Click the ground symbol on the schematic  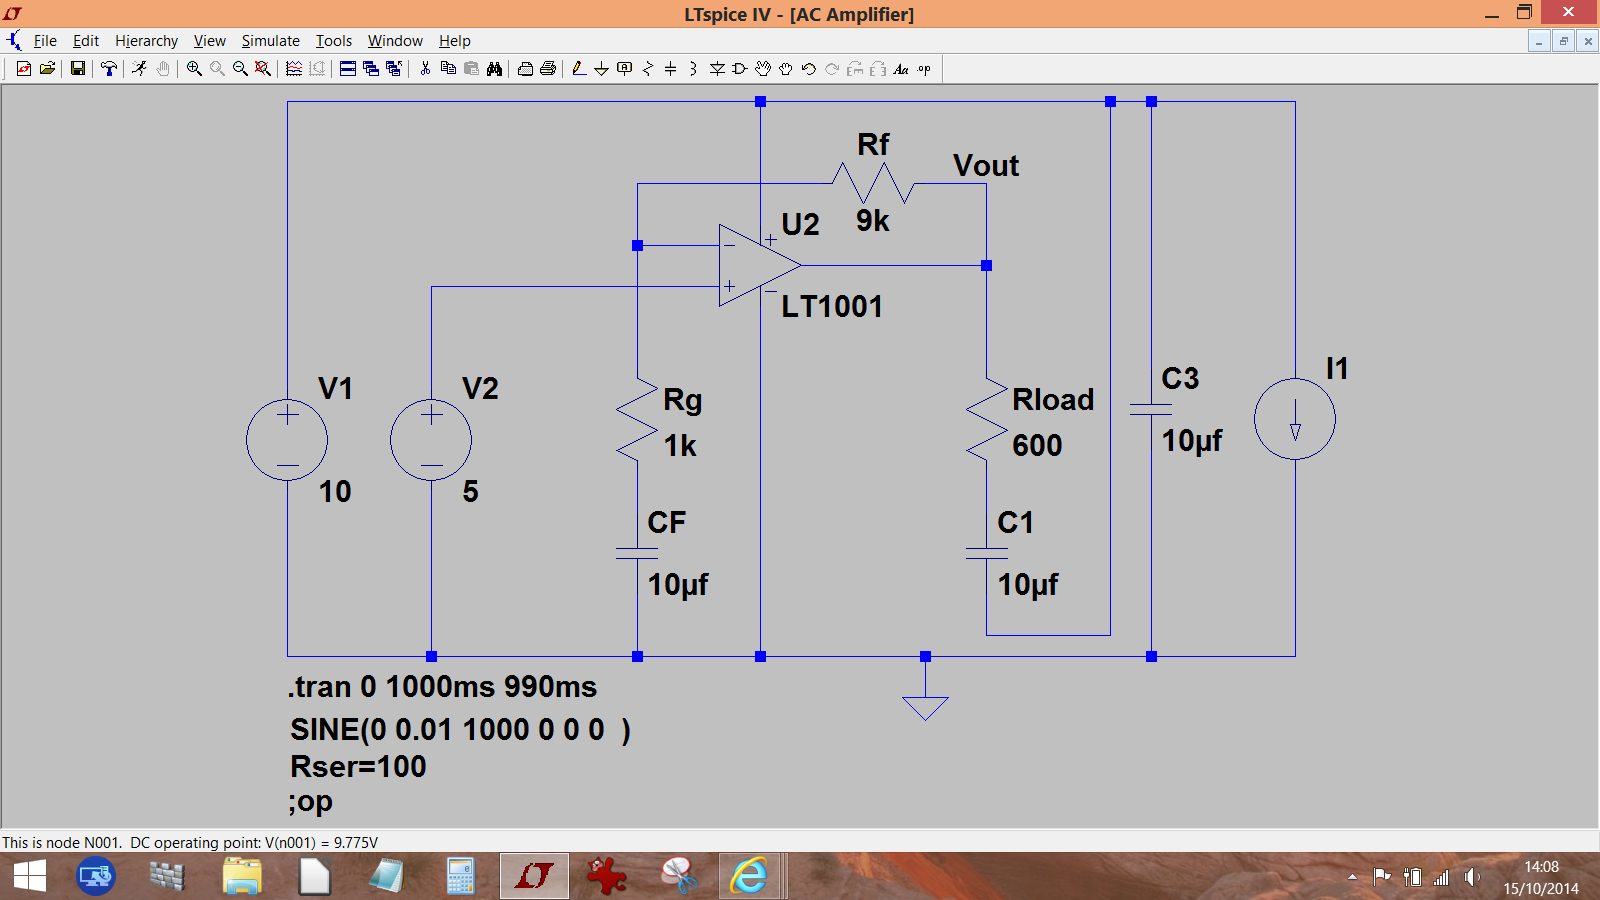(x=925, y=708)
